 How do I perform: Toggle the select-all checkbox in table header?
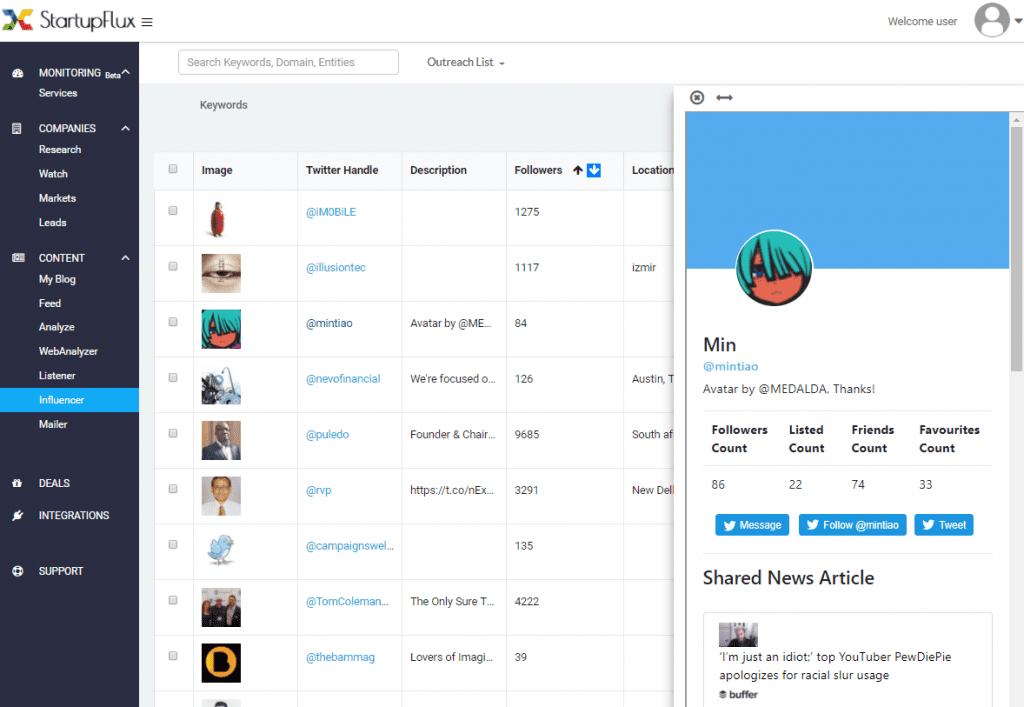coord(173,169)
